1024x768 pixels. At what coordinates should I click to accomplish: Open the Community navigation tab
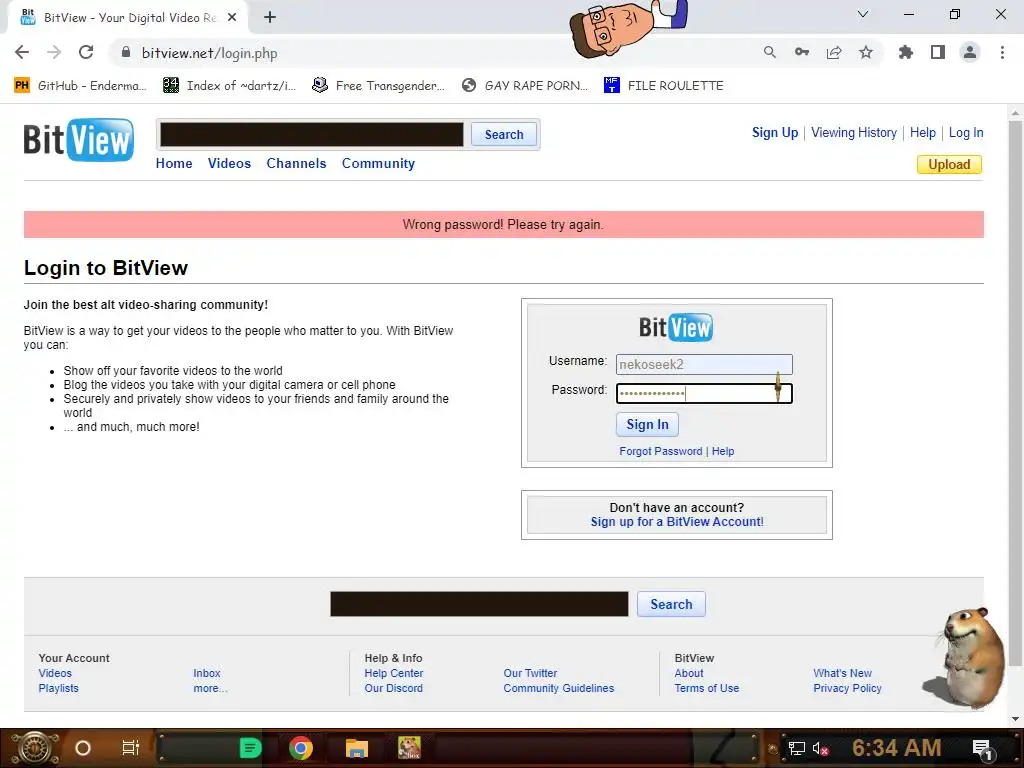pyautogui.click(x=378, y=163)
